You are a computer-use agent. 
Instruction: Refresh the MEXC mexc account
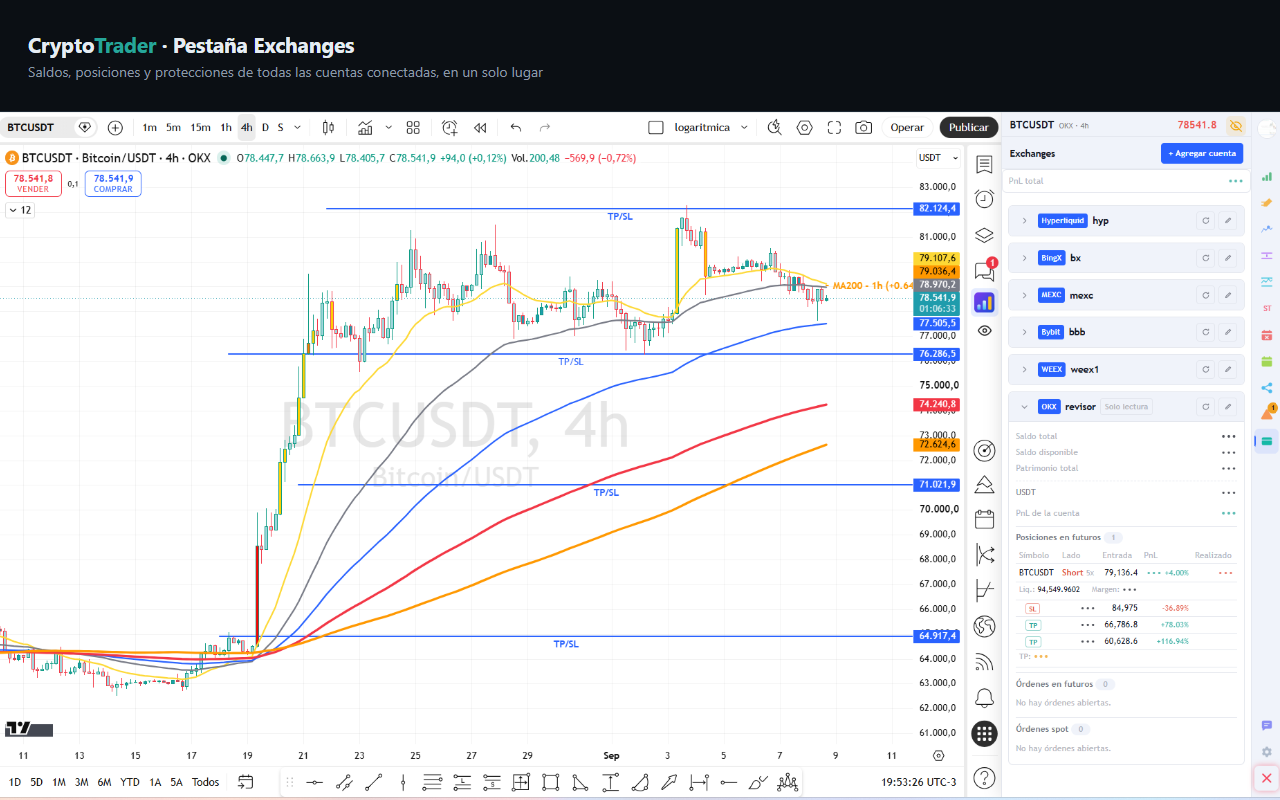coord(1206,295)
